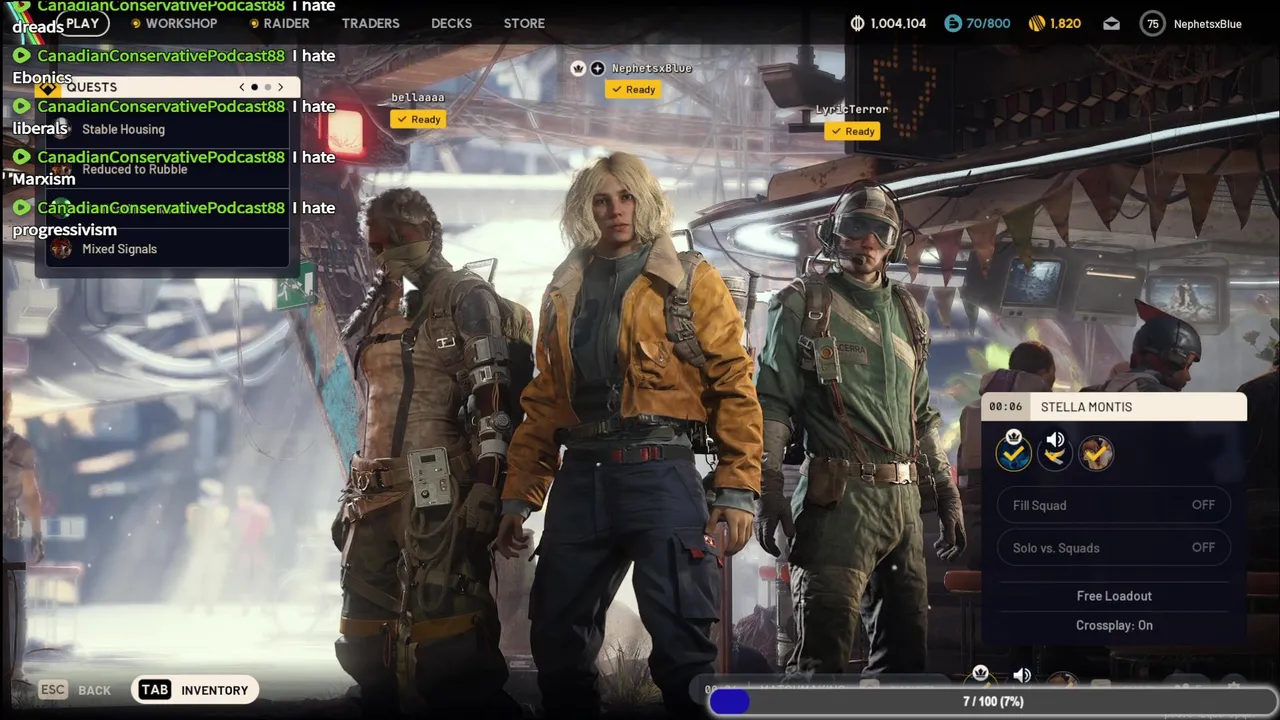Click NephetsxBlue's Ready badge
1280x720 pixels.
(x=632, y=89)
